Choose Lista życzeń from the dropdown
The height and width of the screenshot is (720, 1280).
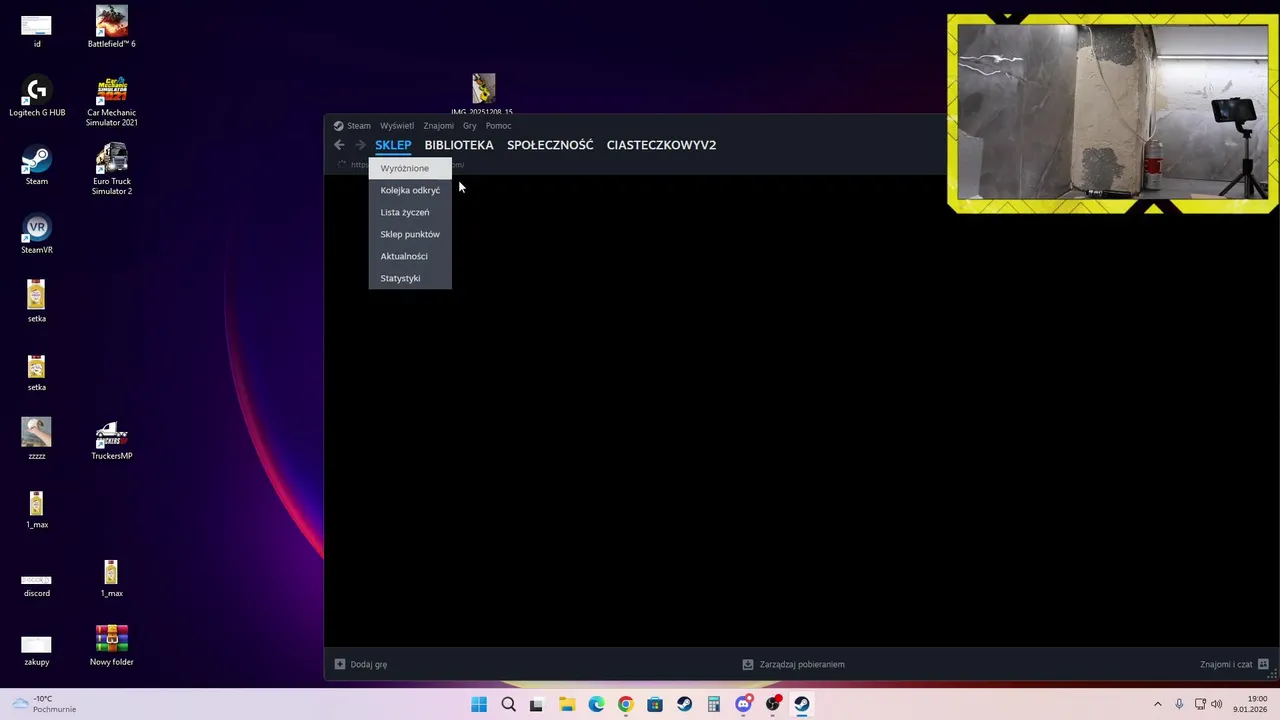pos(410,212)
